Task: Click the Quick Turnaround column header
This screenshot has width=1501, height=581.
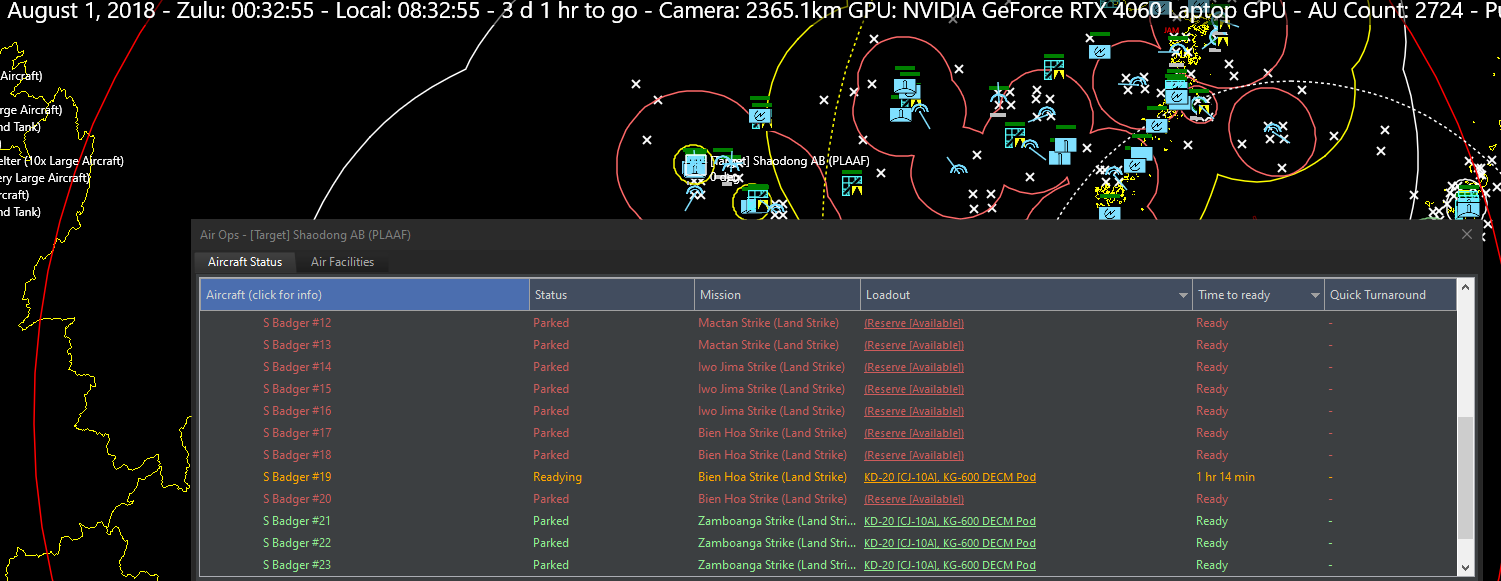Action: [1390, 295]
